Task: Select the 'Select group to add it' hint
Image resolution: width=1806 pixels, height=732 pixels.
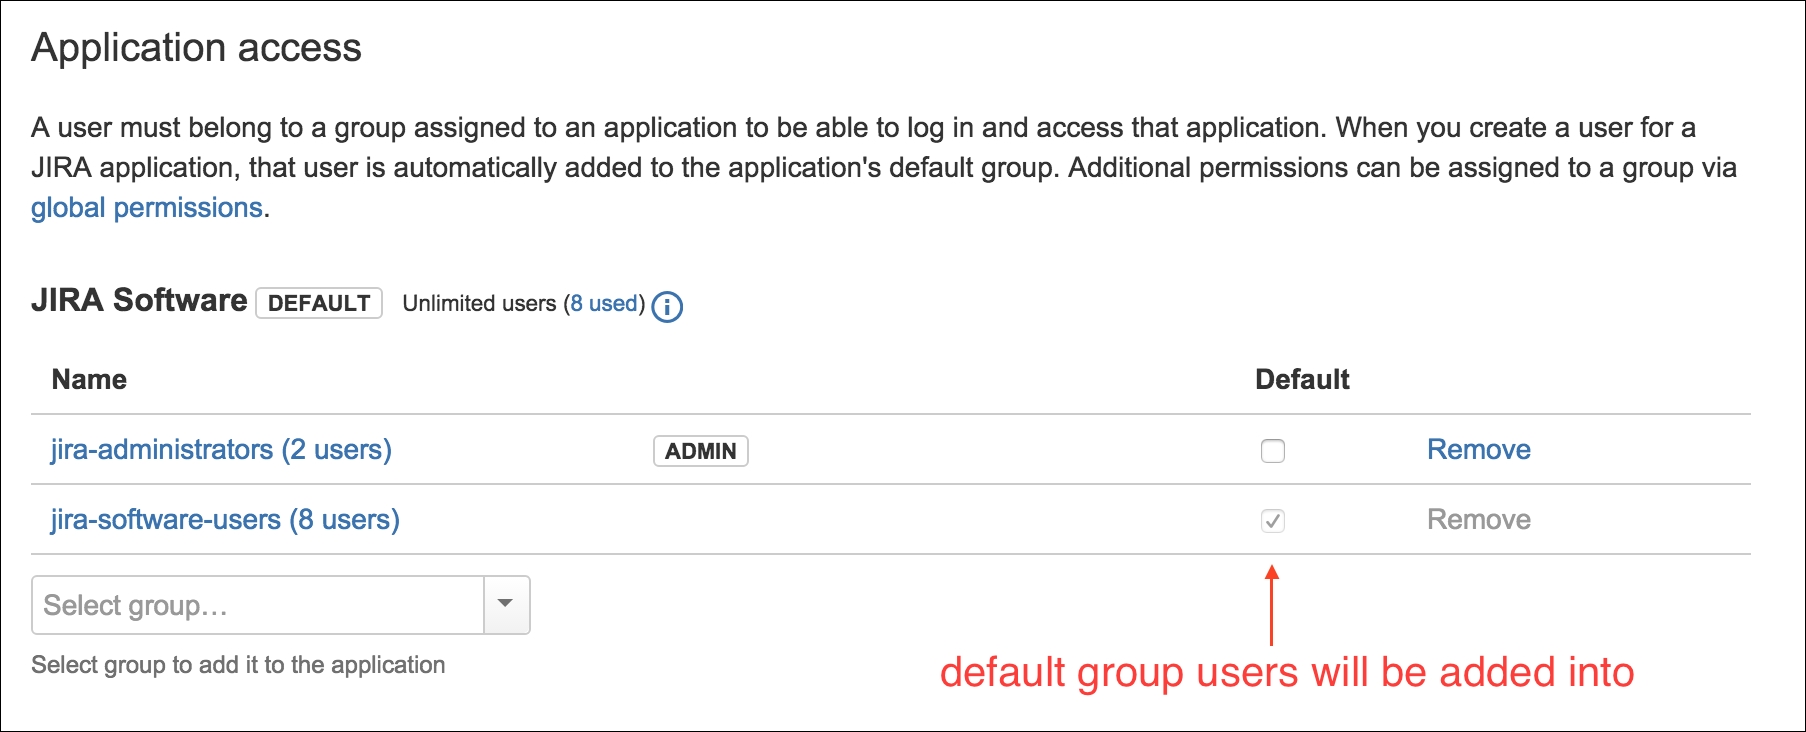Action: pyautogui.click(x=238, y=665)
